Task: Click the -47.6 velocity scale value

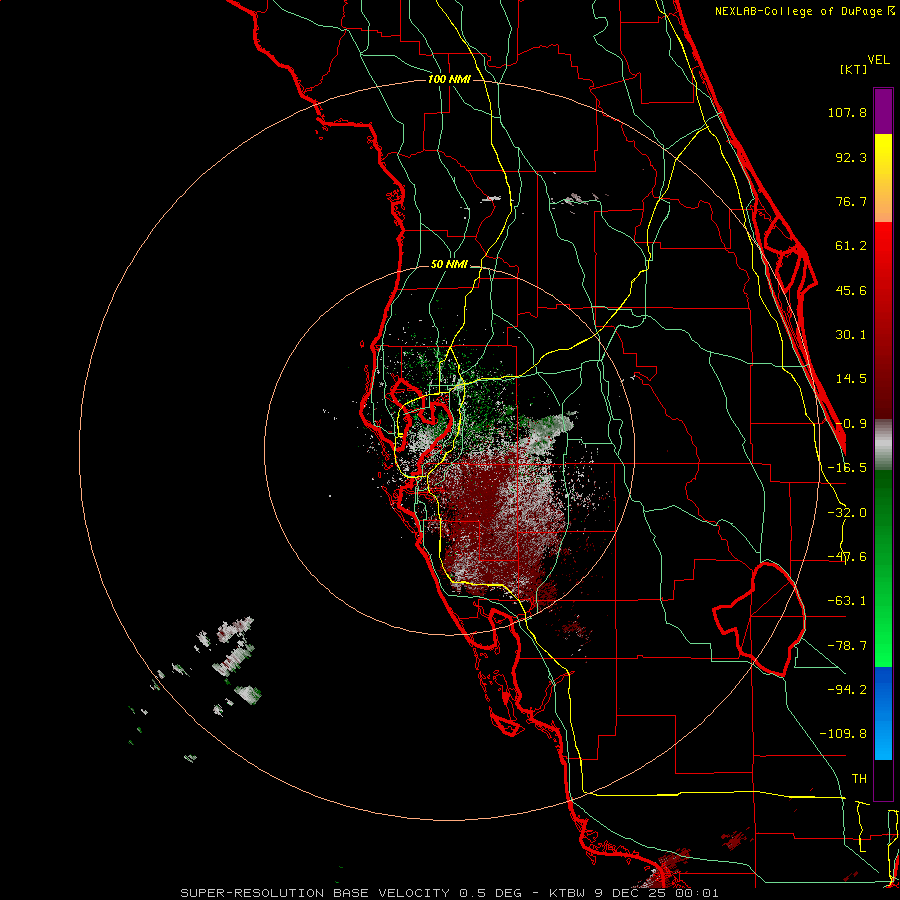Action: pyautogui.click(x=847, y=557)
